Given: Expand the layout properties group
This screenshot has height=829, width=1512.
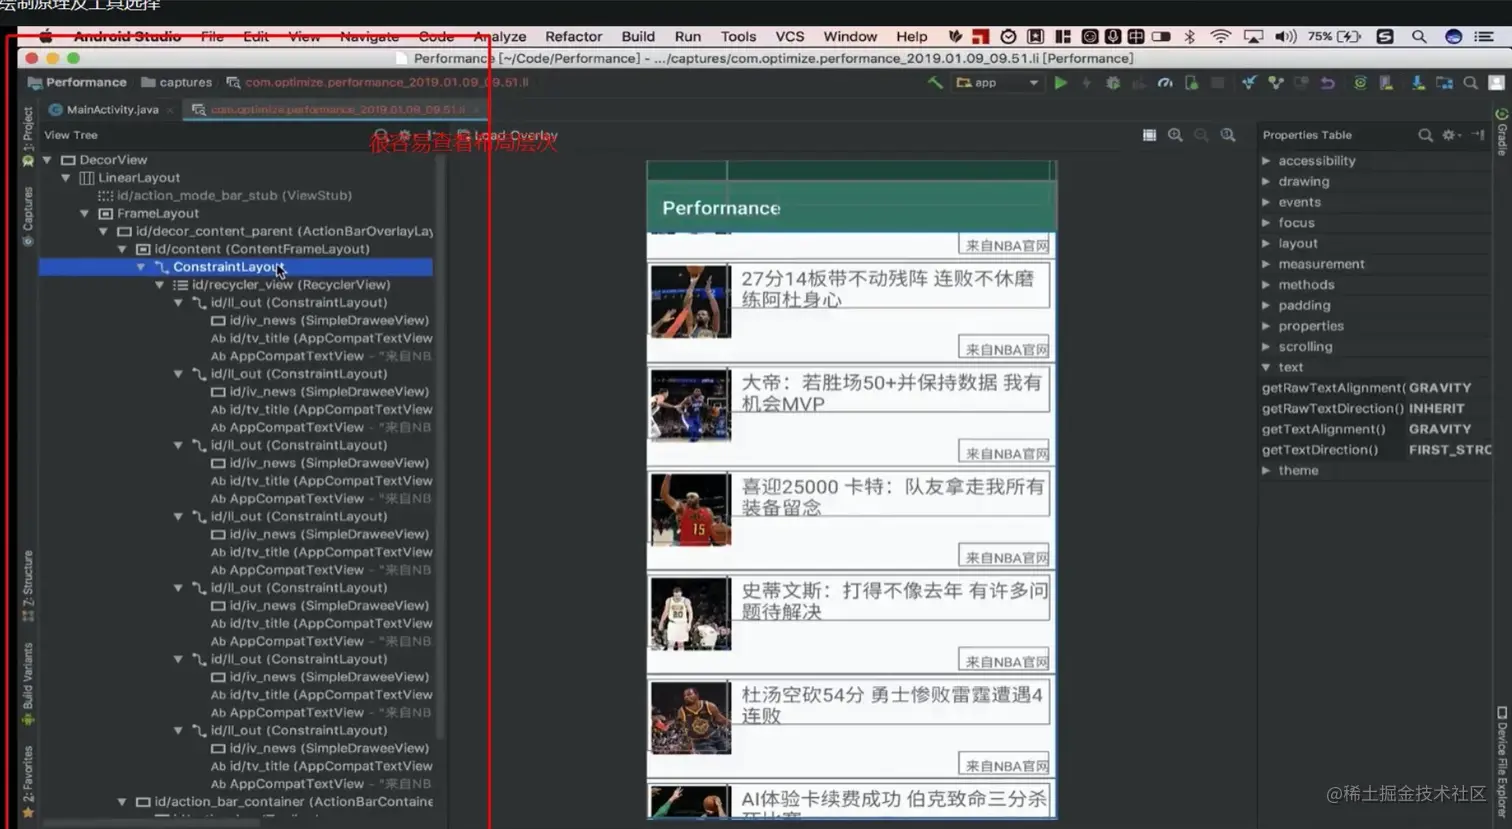Looking at the screenshot, I should 1267,244.
